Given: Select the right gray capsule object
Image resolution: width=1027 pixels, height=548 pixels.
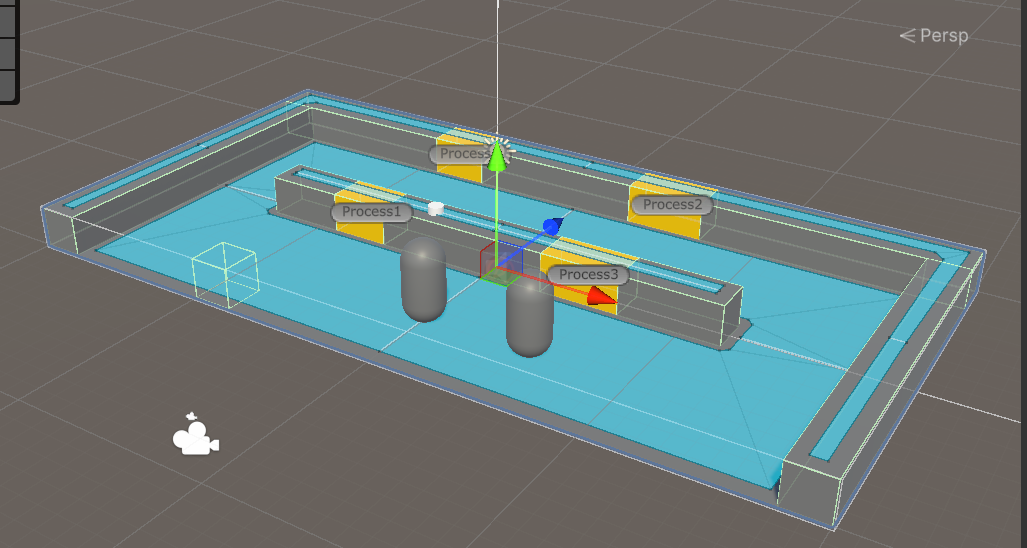Looking at the screenshot, I should tap(529, 315).
